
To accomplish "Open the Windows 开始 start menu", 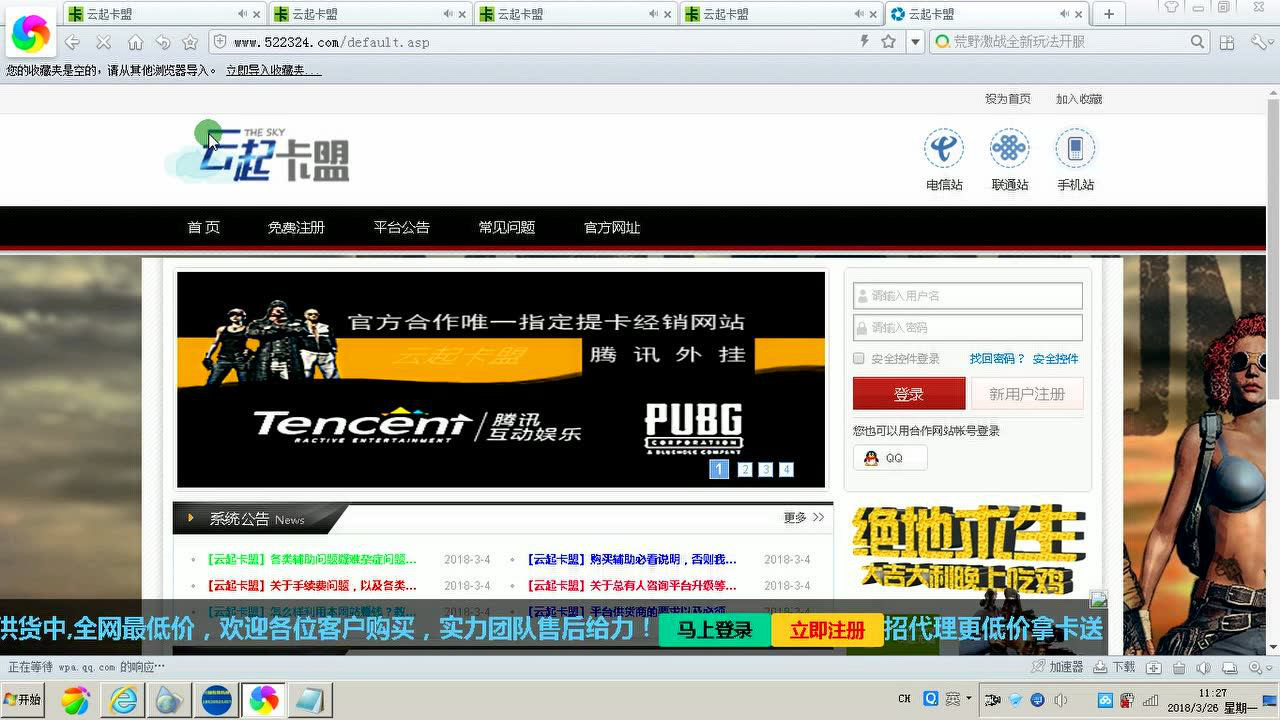I will point(23,700).
